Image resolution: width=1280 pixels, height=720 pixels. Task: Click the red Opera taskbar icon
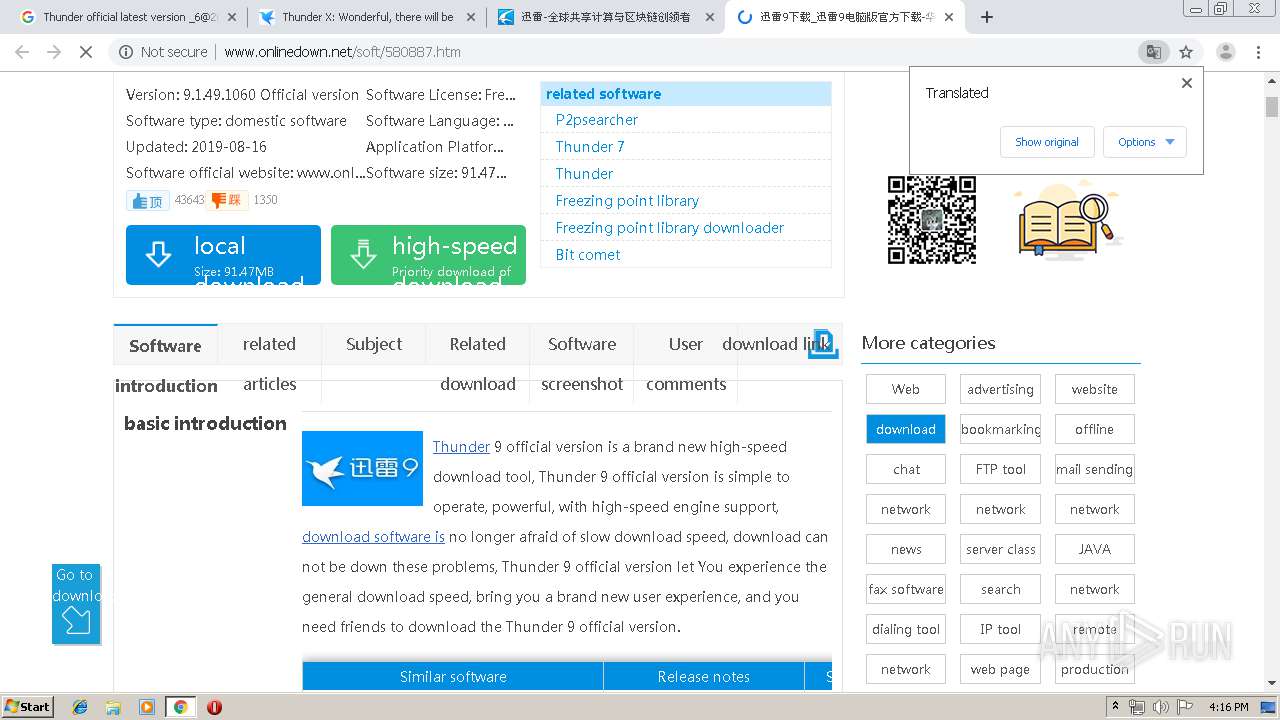(214, 707)
